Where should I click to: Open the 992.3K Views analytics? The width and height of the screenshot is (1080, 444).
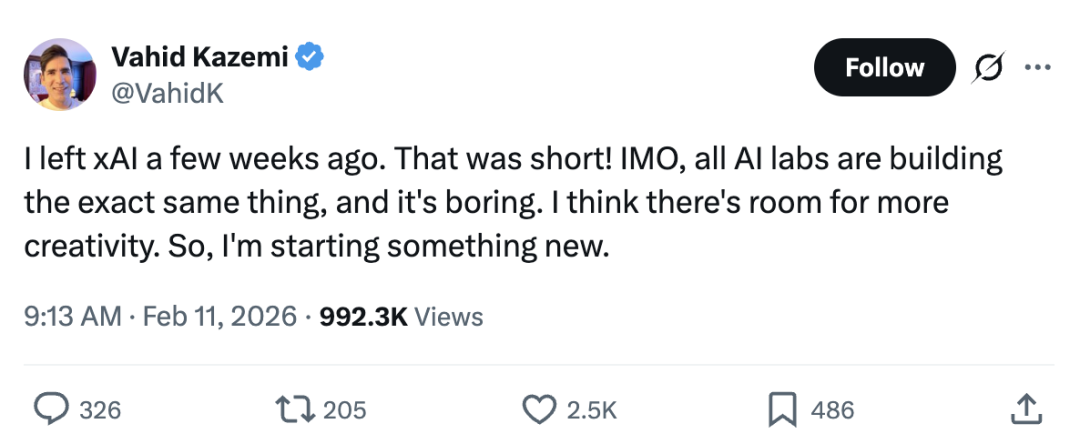tap(401, 317)
